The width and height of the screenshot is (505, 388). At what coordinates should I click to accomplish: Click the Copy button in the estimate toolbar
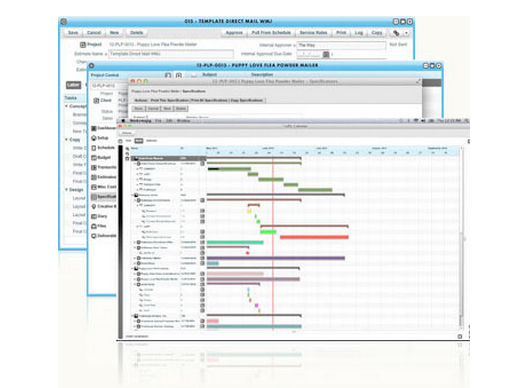pyautogui.click(x=377, y=33)
